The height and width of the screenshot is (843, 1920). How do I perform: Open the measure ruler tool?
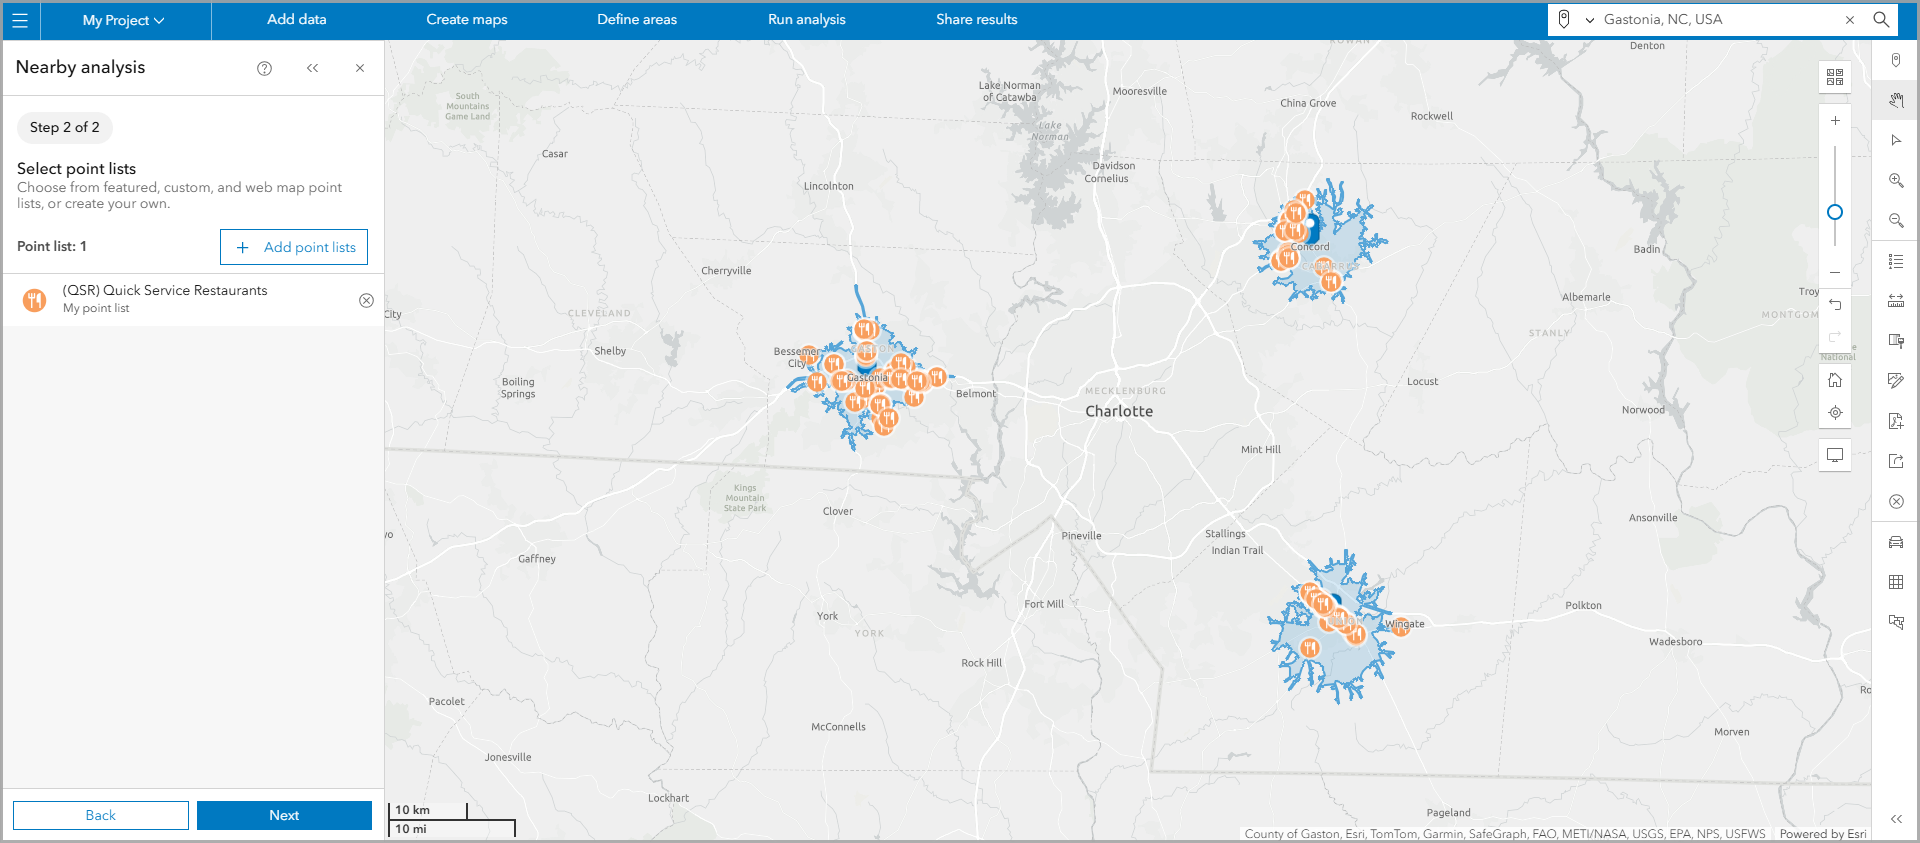coord(1896,300)
